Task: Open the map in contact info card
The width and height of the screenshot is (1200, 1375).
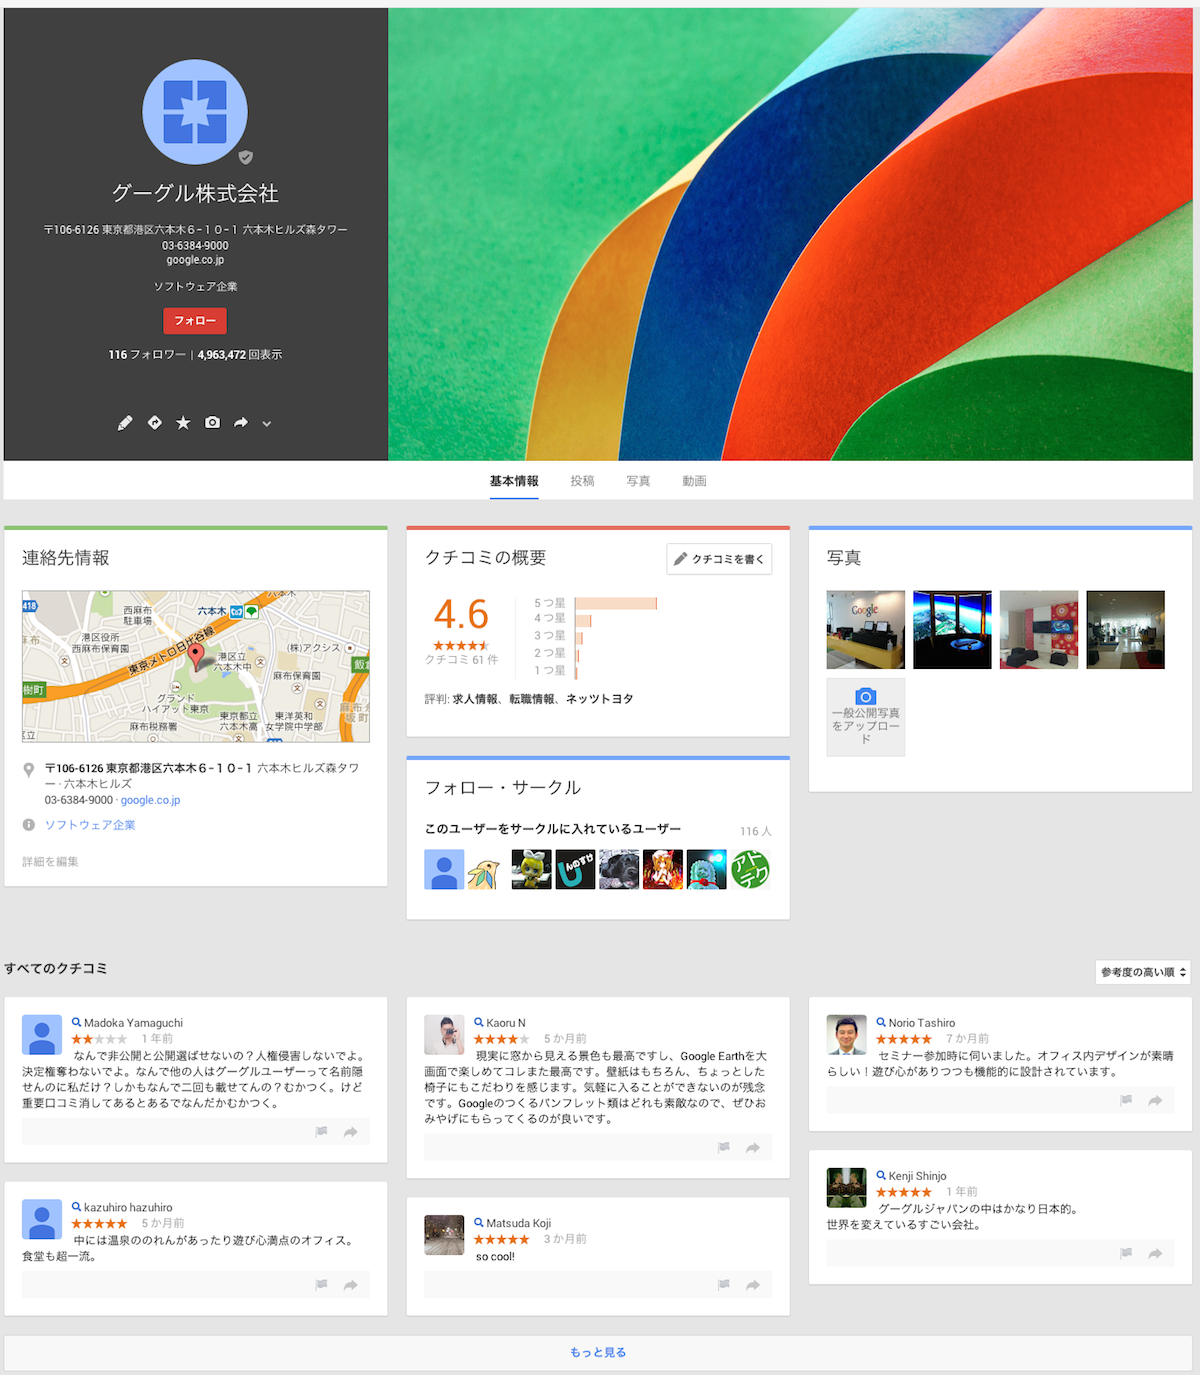Action: coord(196,666)
